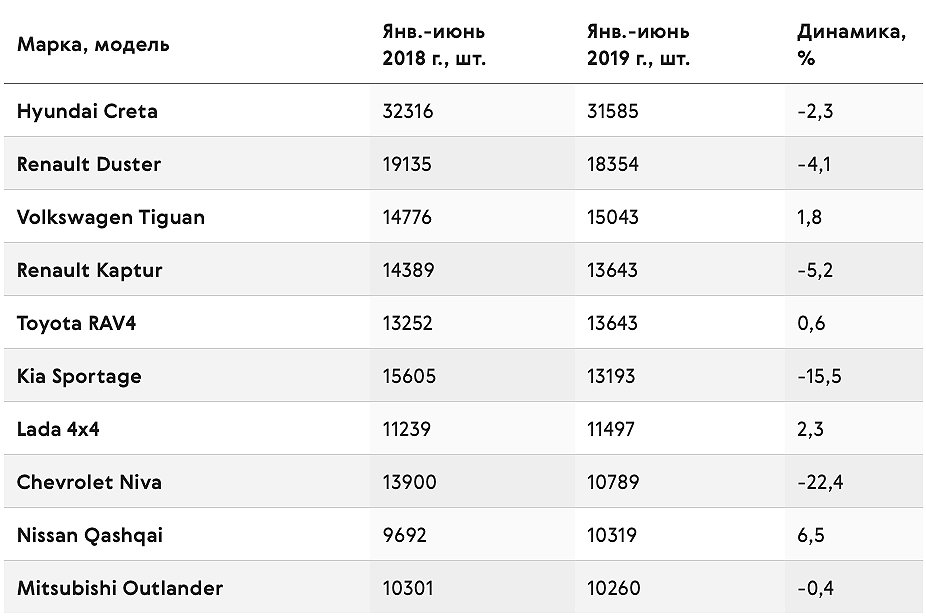Select the Lada 4x4 row label
The width and height of the screenshot is (926, 616).
(x=58, y=429)
